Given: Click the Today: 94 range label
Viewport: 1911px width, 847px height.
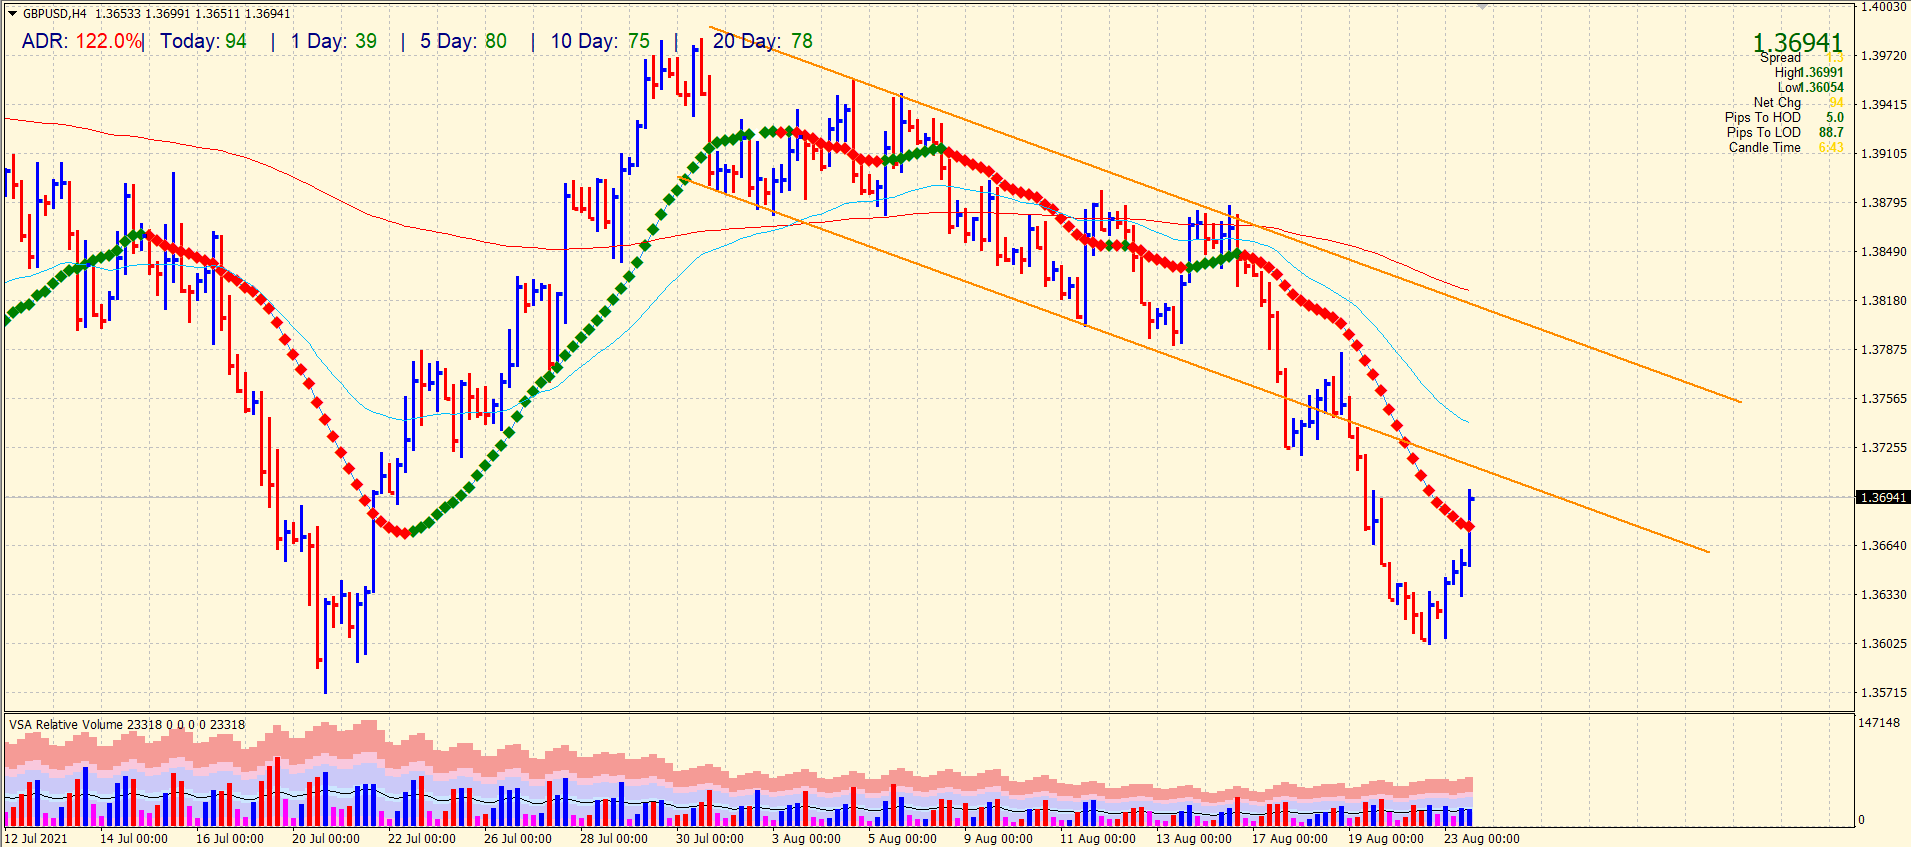Looking at the screenshot, I should tap(203, 41).
